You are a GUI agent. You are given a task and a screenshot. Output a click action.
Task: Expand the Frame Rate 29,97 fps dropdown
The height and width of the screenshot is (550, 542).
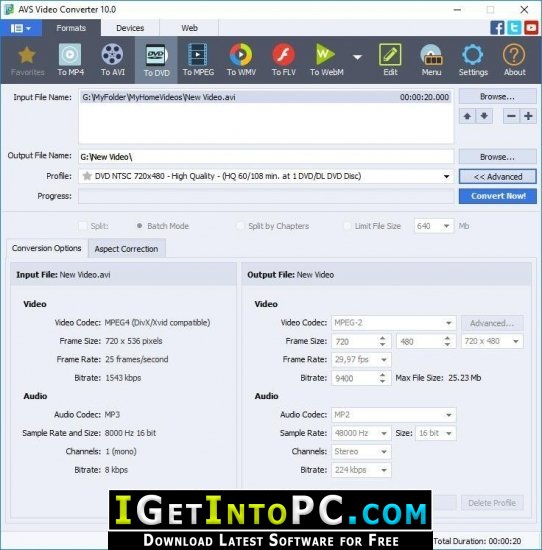click(x=361, y=360)
